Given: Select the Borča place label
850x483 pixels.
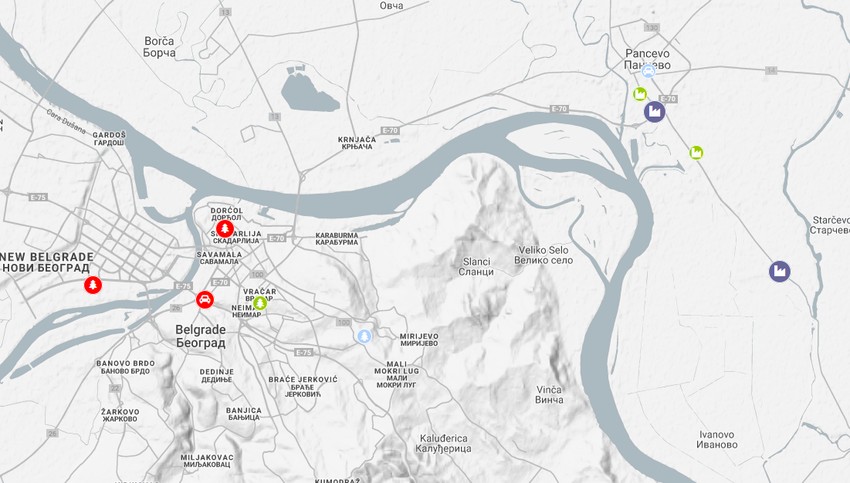Looking at the screenshot, I should [x=159, y=47].
